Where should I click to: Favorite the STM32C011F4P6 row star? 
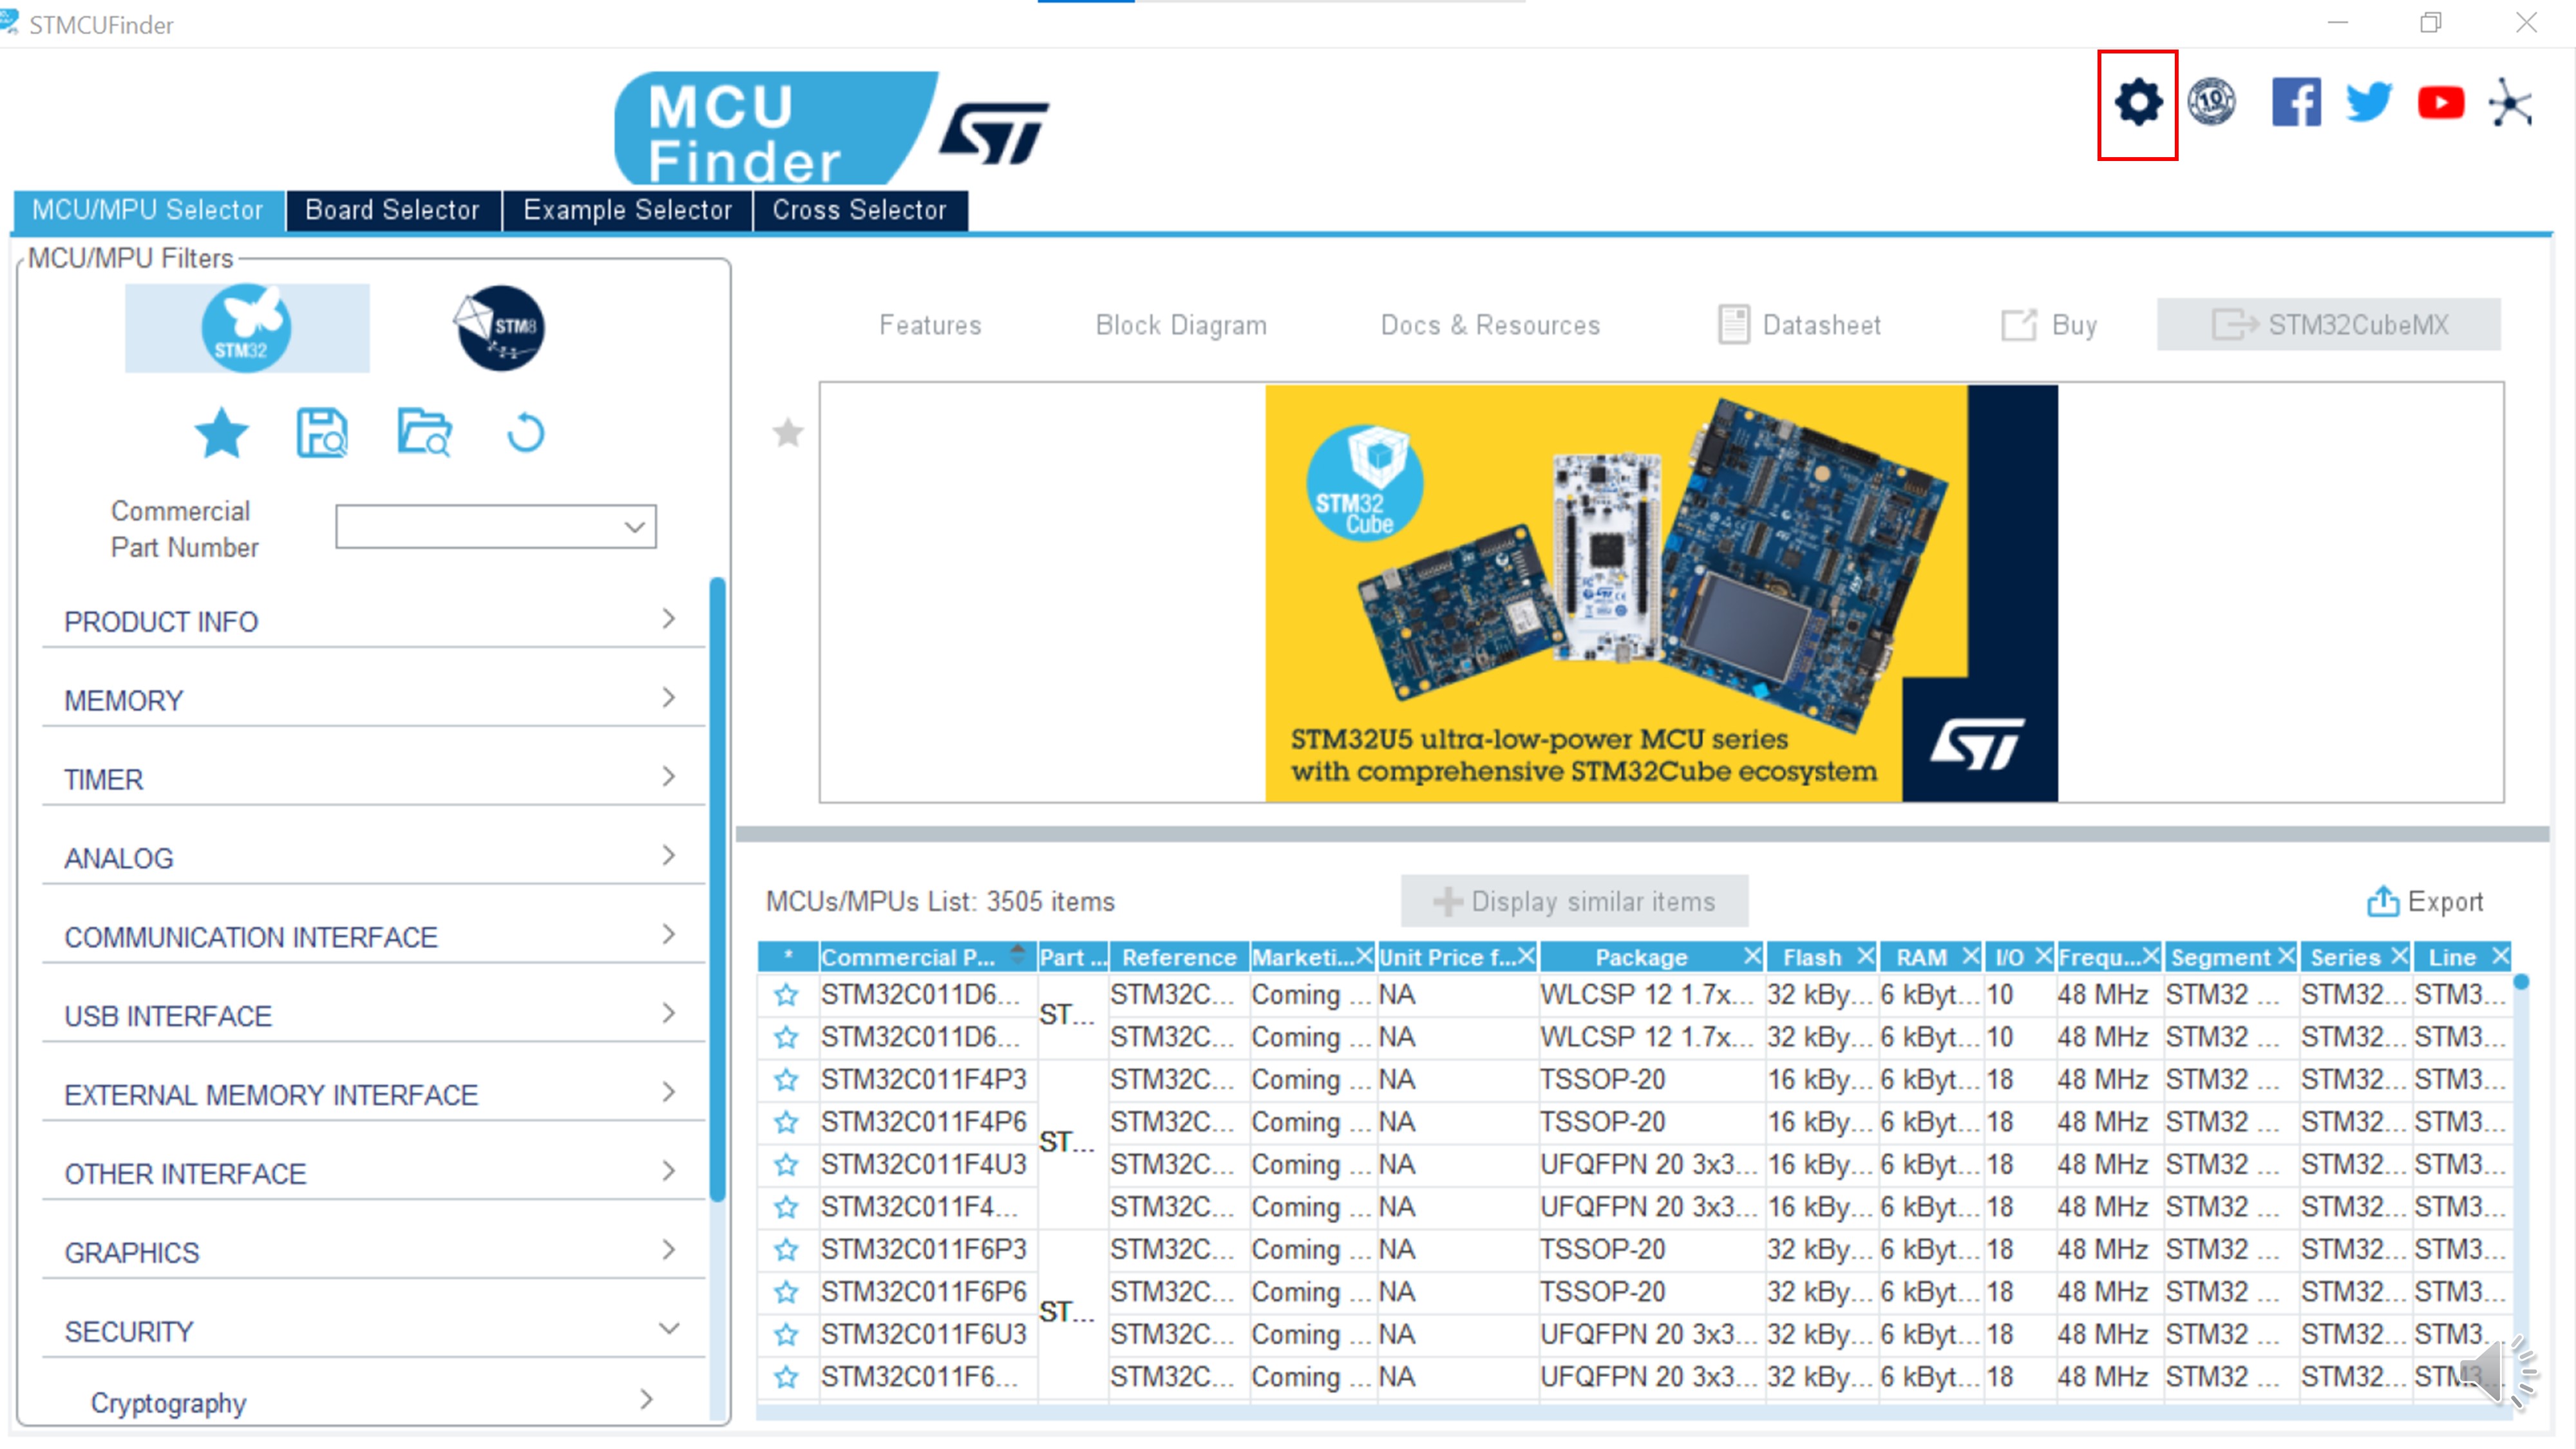click(786, 1122)
